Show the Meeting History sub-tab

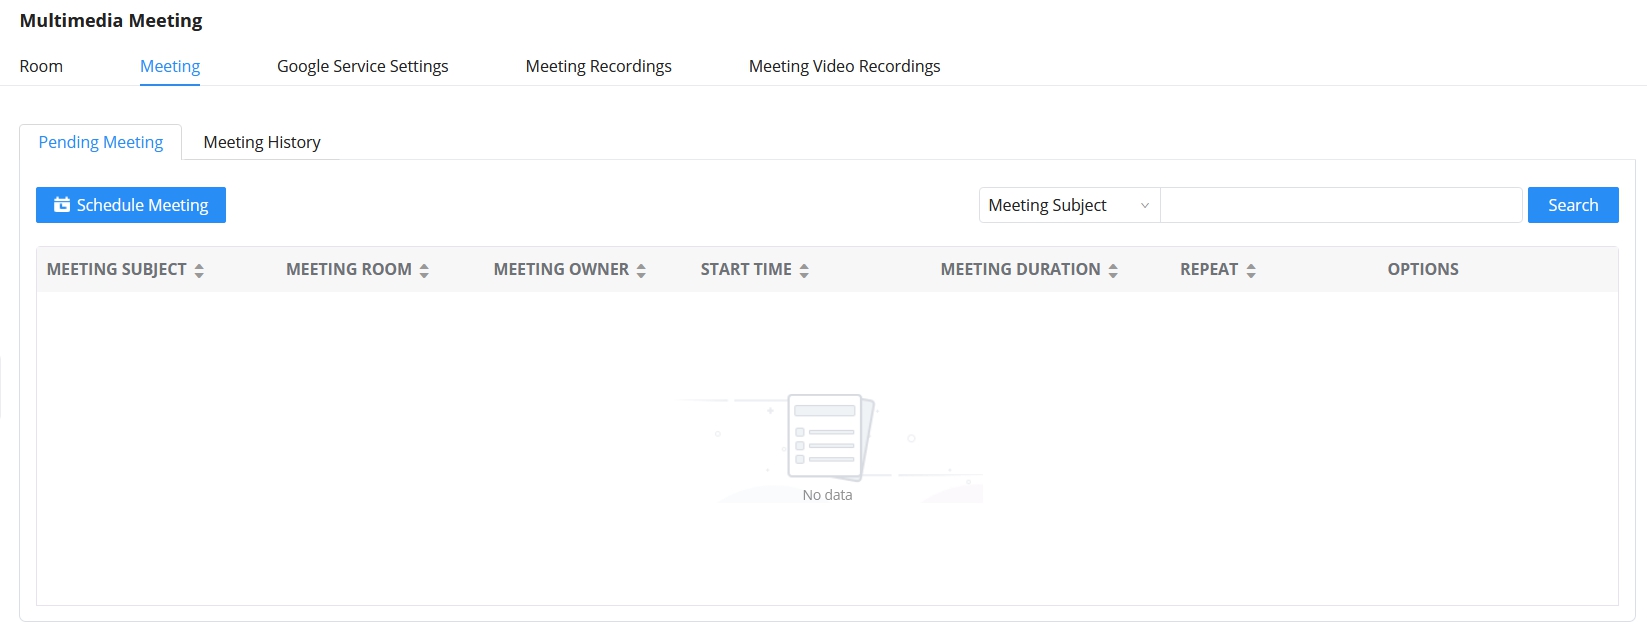point(262,142)
